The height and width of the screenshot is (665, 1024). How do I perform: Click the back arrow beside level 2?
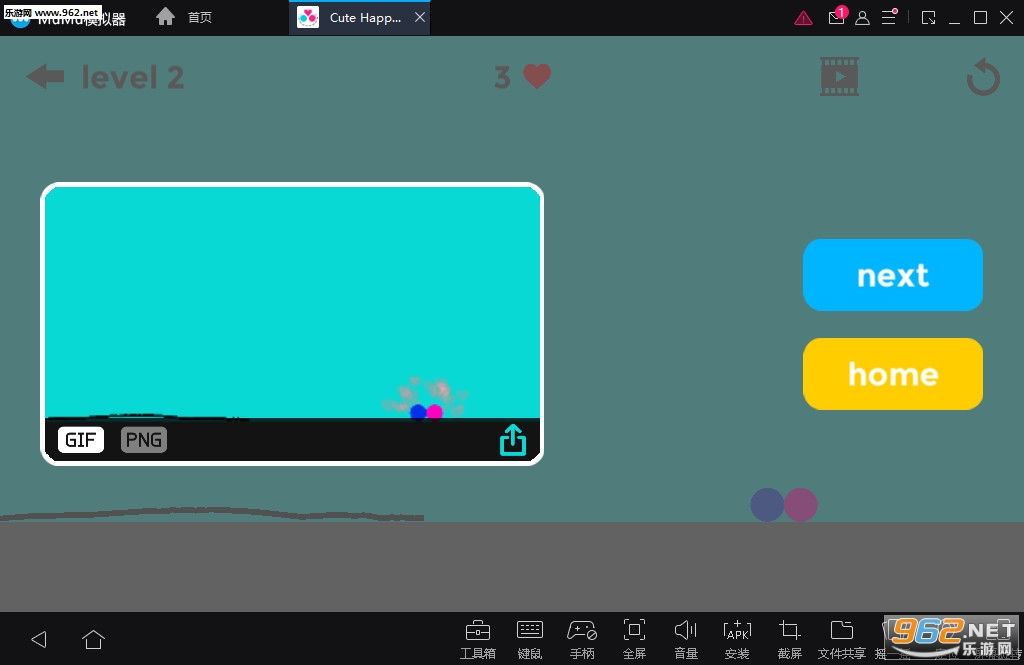tap(45, 77)
